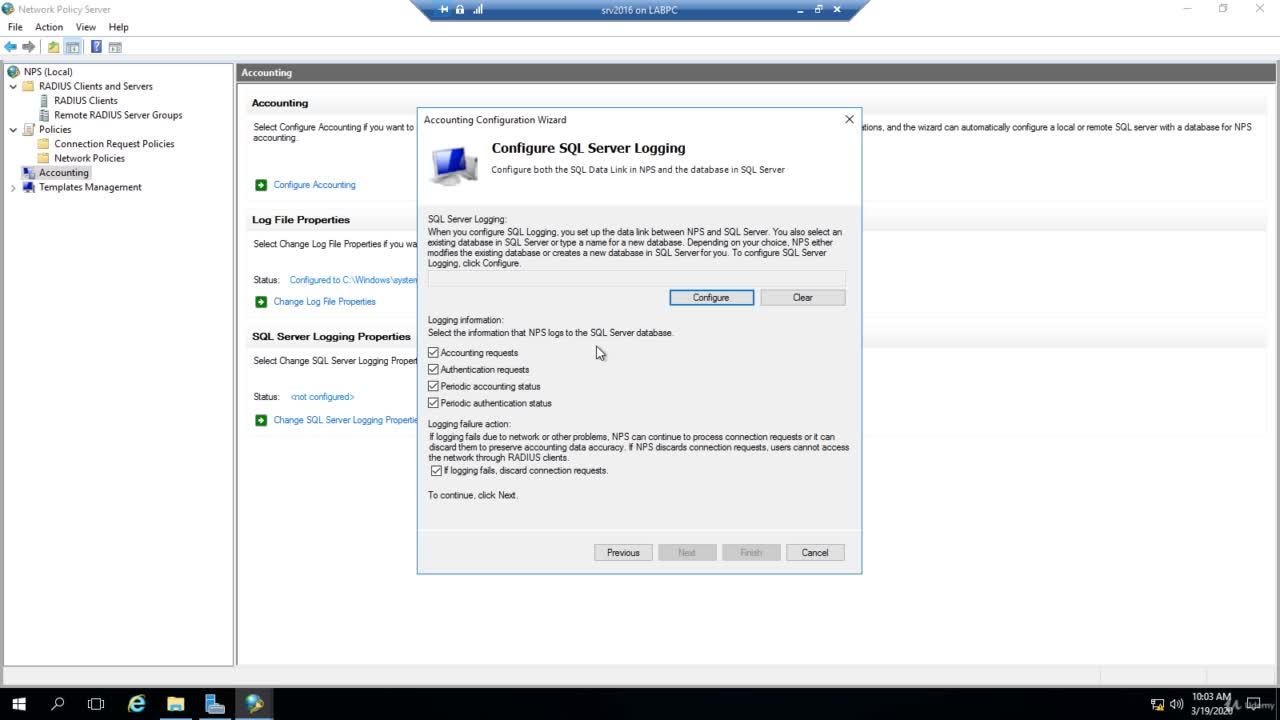Click green arrow icon beside Configure Accounting
1280x720 pixels.
point(261,185)
